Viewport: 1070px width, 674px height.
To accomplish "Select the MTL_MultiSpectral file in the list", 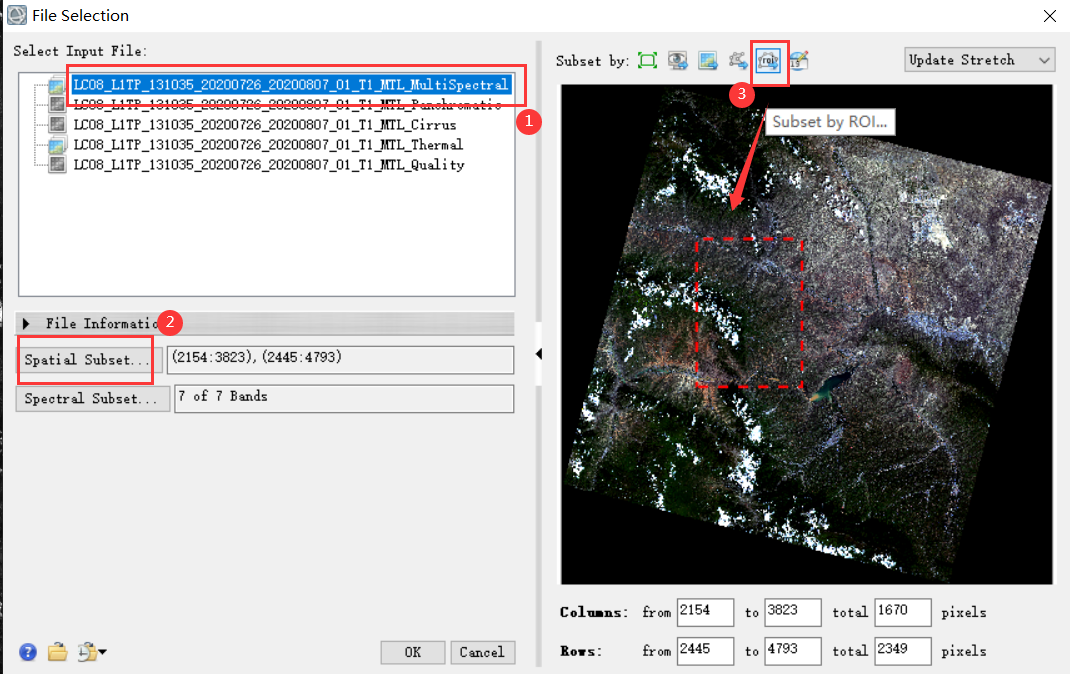I will [290, 85].
